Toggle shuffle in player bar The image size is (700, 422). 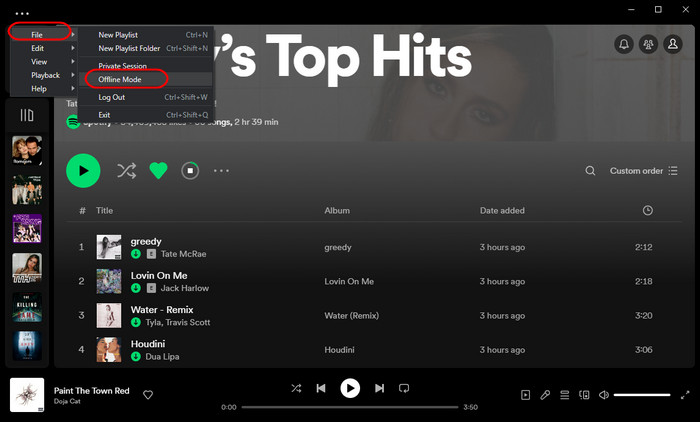(x=296, y=388)
